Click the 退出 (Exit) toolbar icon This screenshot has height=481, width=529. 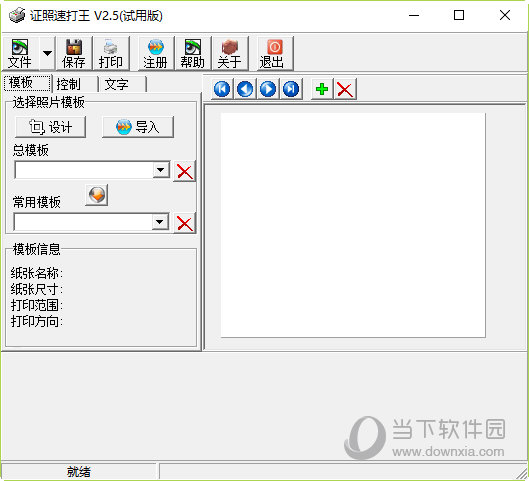pos(275,53)
